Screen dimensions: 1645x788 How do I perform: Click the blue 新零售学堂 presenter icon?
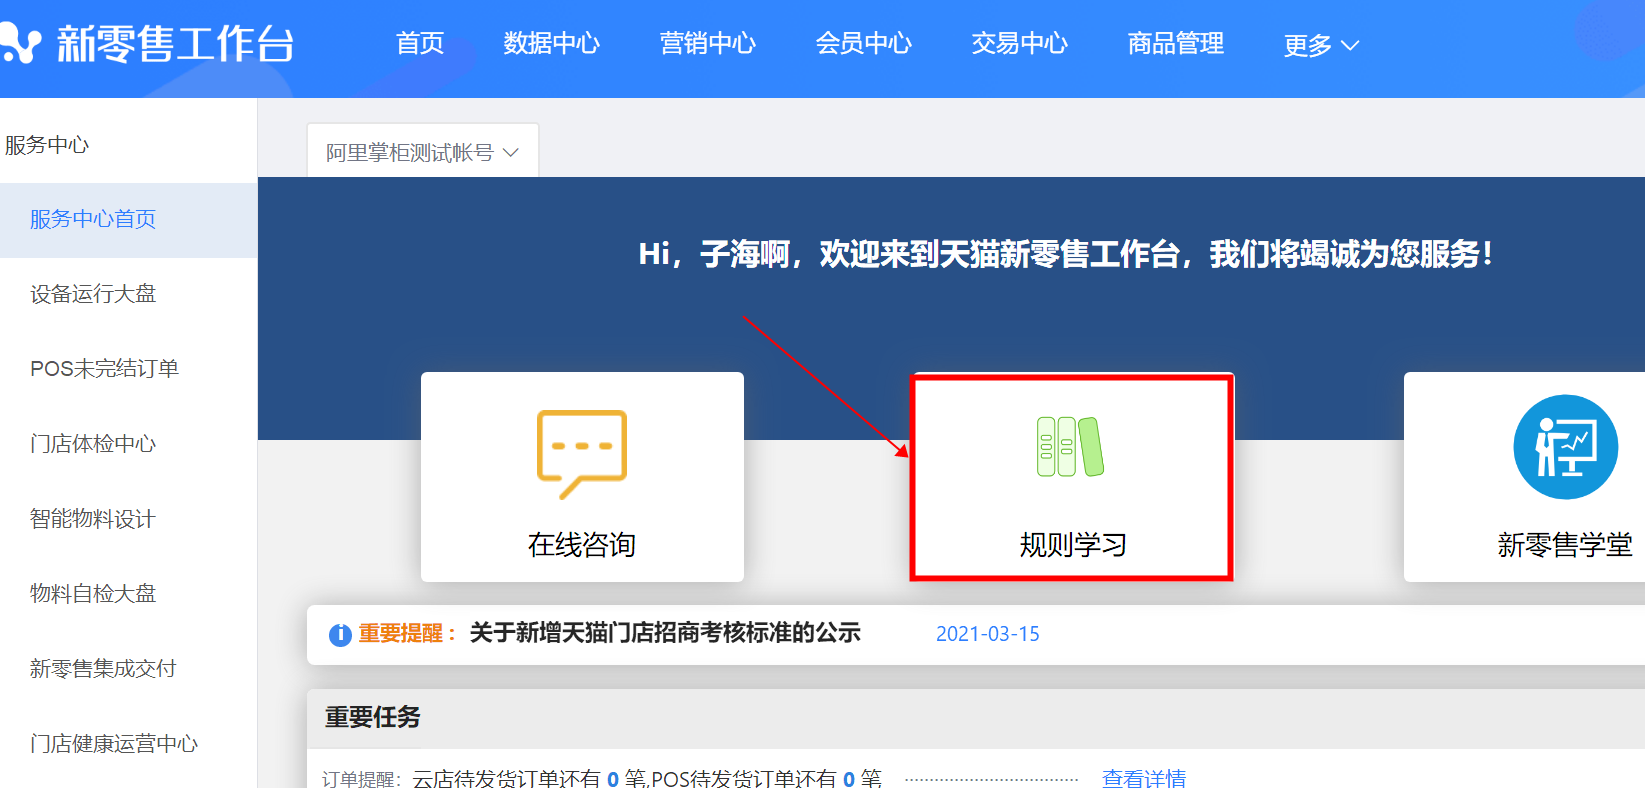1565,447
